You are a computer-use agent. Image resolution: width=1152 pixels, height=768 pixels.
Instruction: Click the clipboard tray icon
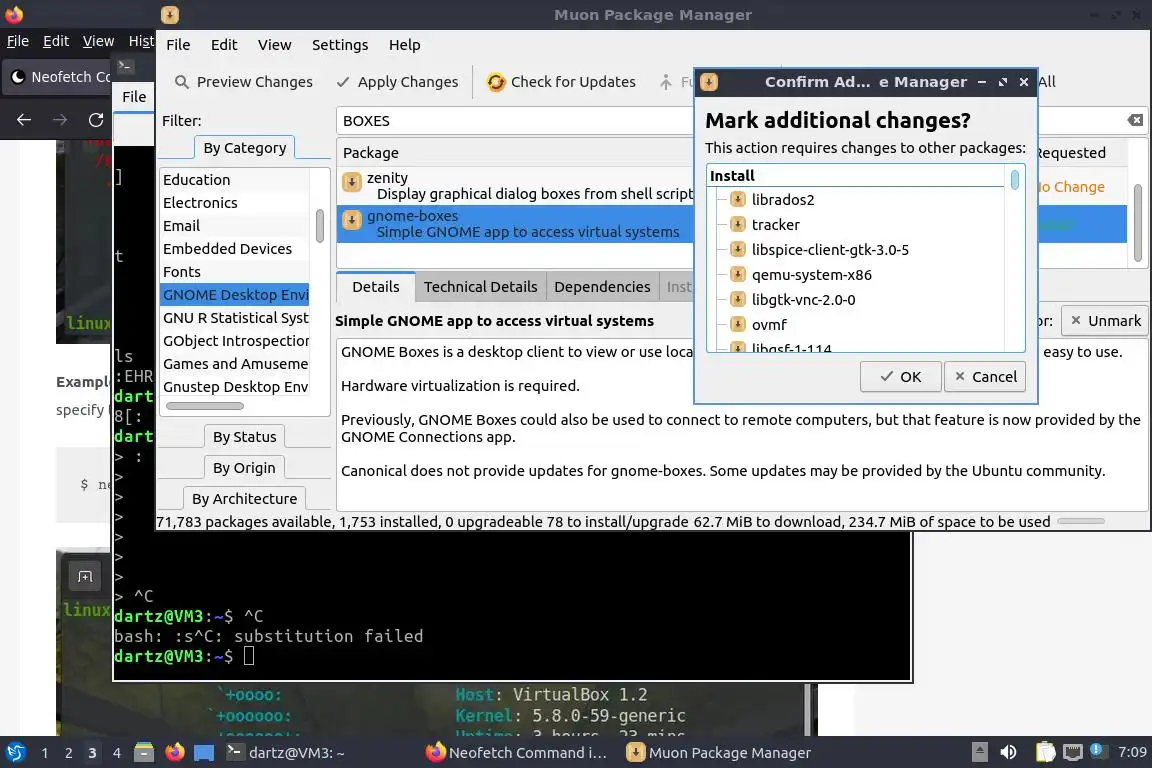pyautogui.click(x=1045, y=752)
